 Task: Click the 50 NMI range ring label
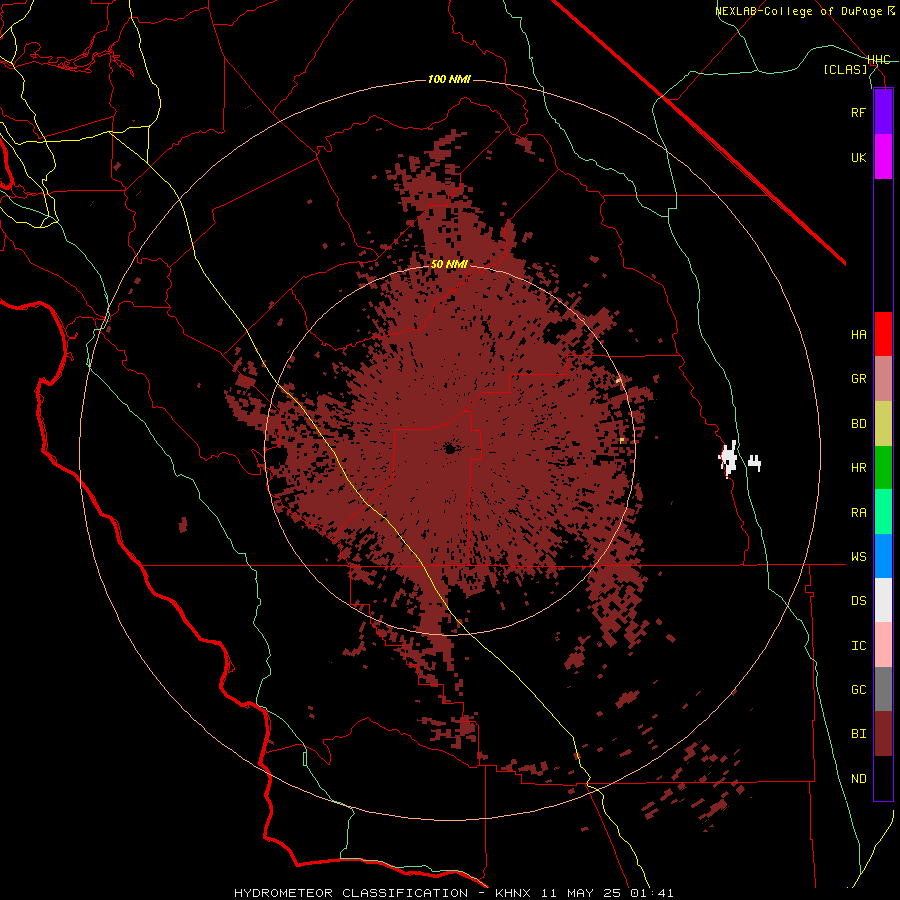point(449,264)
